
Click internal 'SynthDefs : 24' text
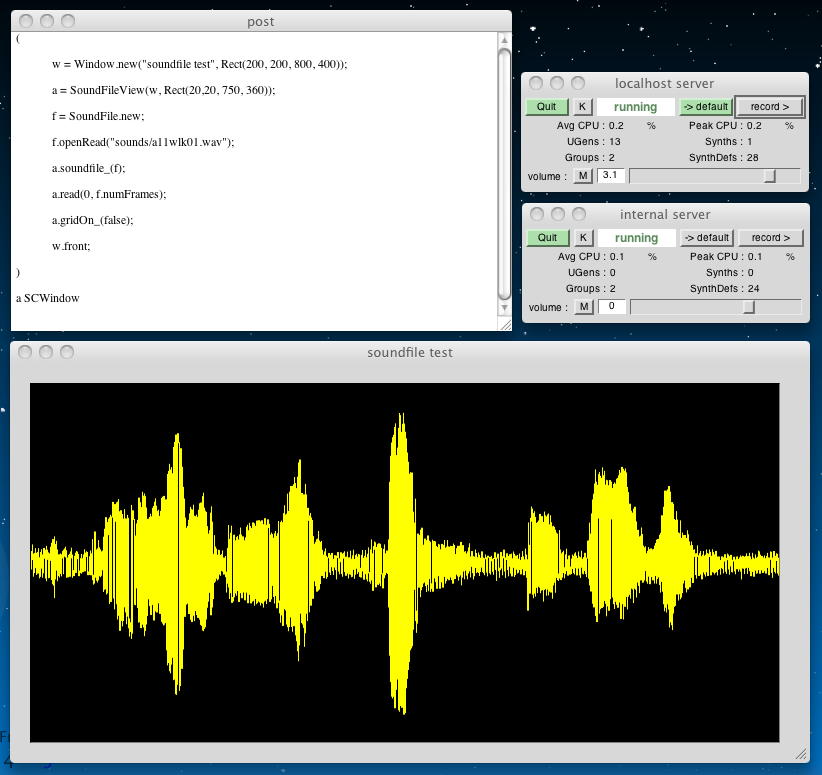click(724, 288)
